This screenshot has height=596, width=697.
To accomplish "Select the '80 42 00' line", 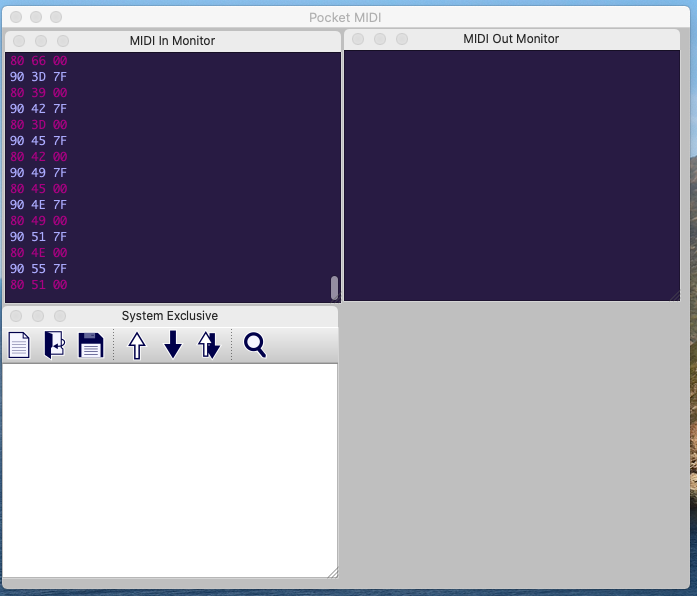I will [39, 157].
